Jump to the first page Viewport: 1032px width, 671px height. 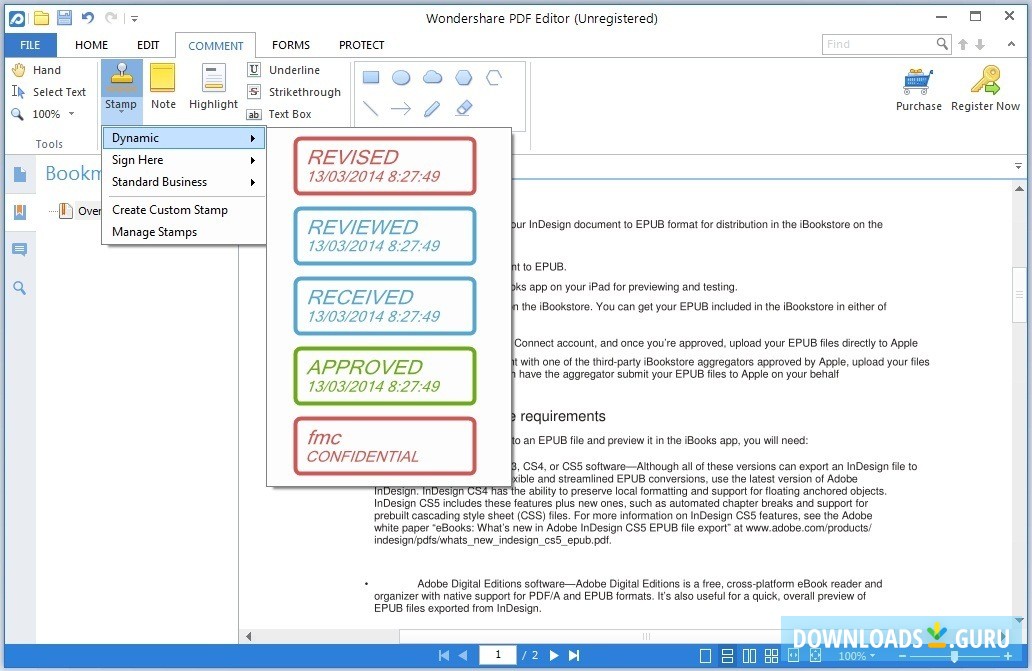444,655
